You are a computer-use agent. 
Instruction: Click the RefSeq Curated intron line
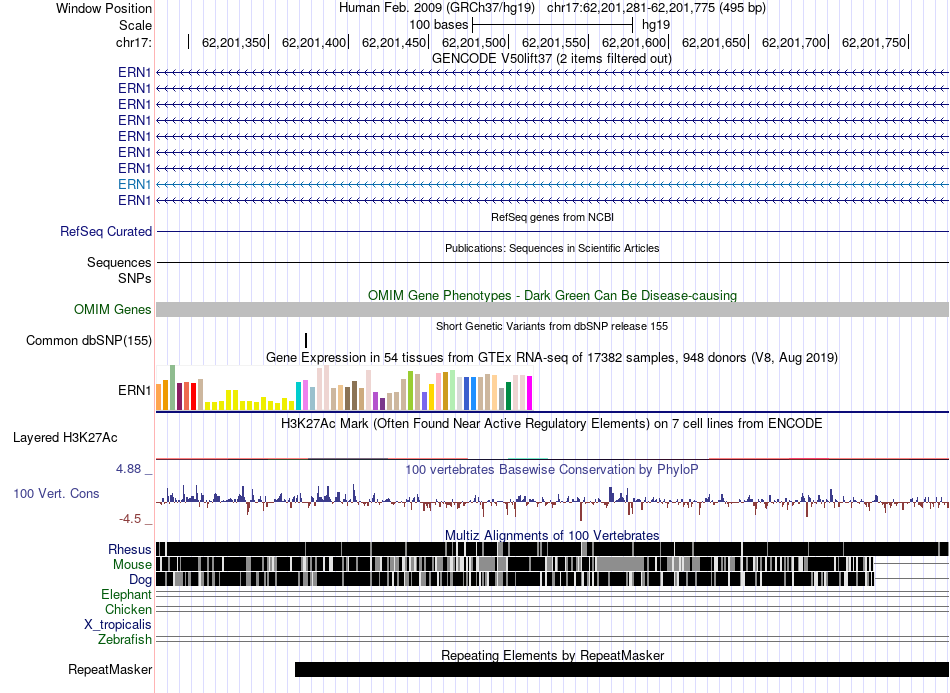click(553, 231)
